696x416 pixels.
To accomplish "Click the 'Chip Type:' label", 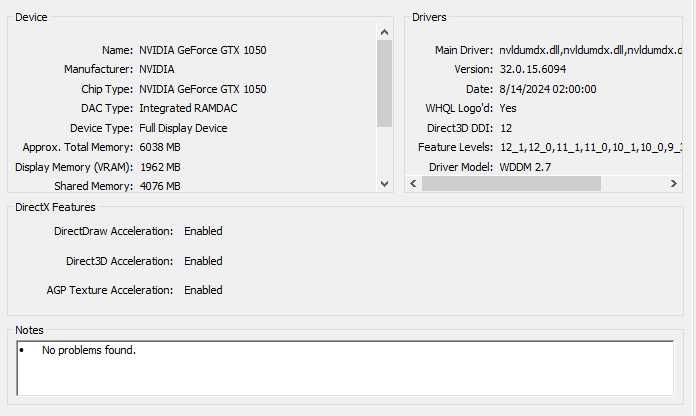I will coord(107,89).
